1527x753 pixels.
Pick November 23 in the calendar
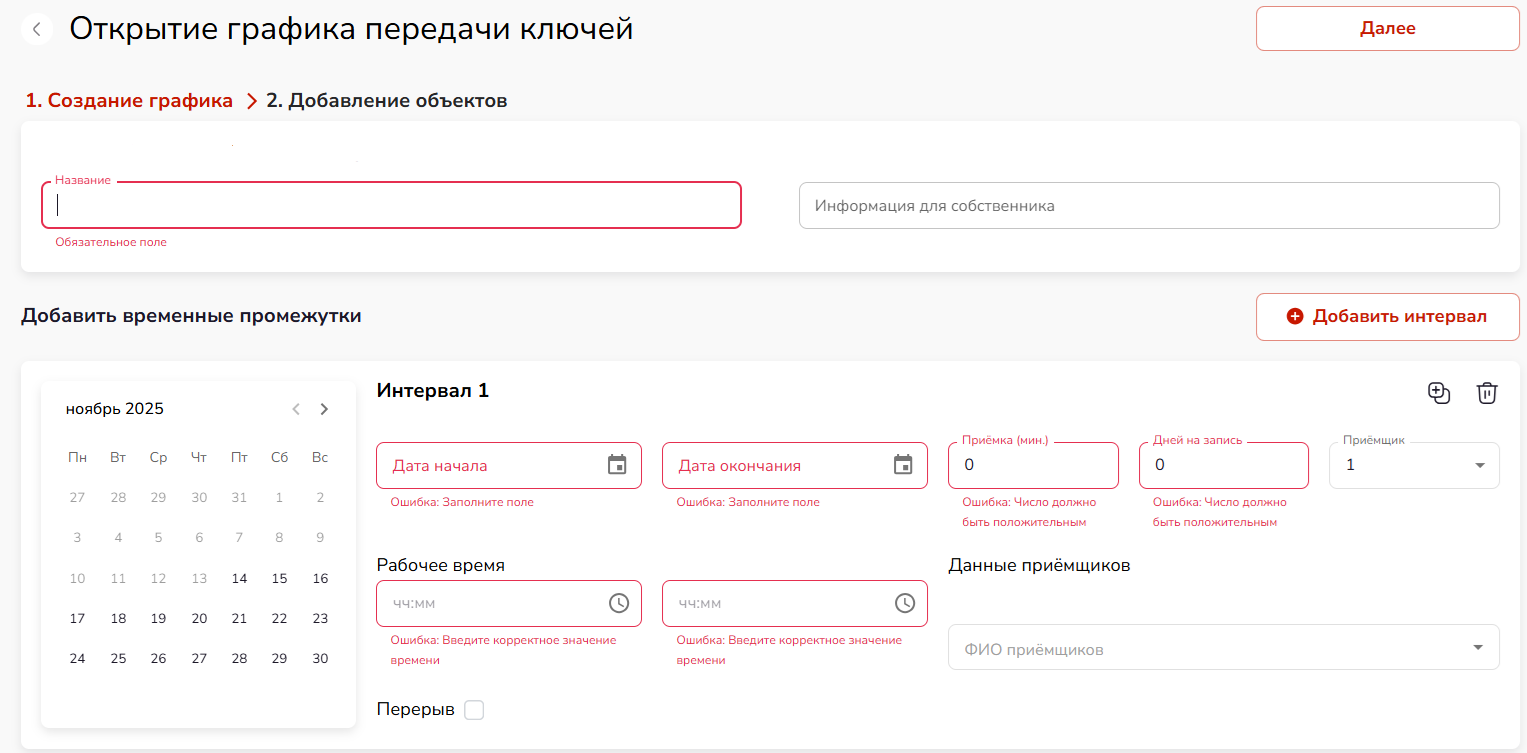(x=320, y=618)
